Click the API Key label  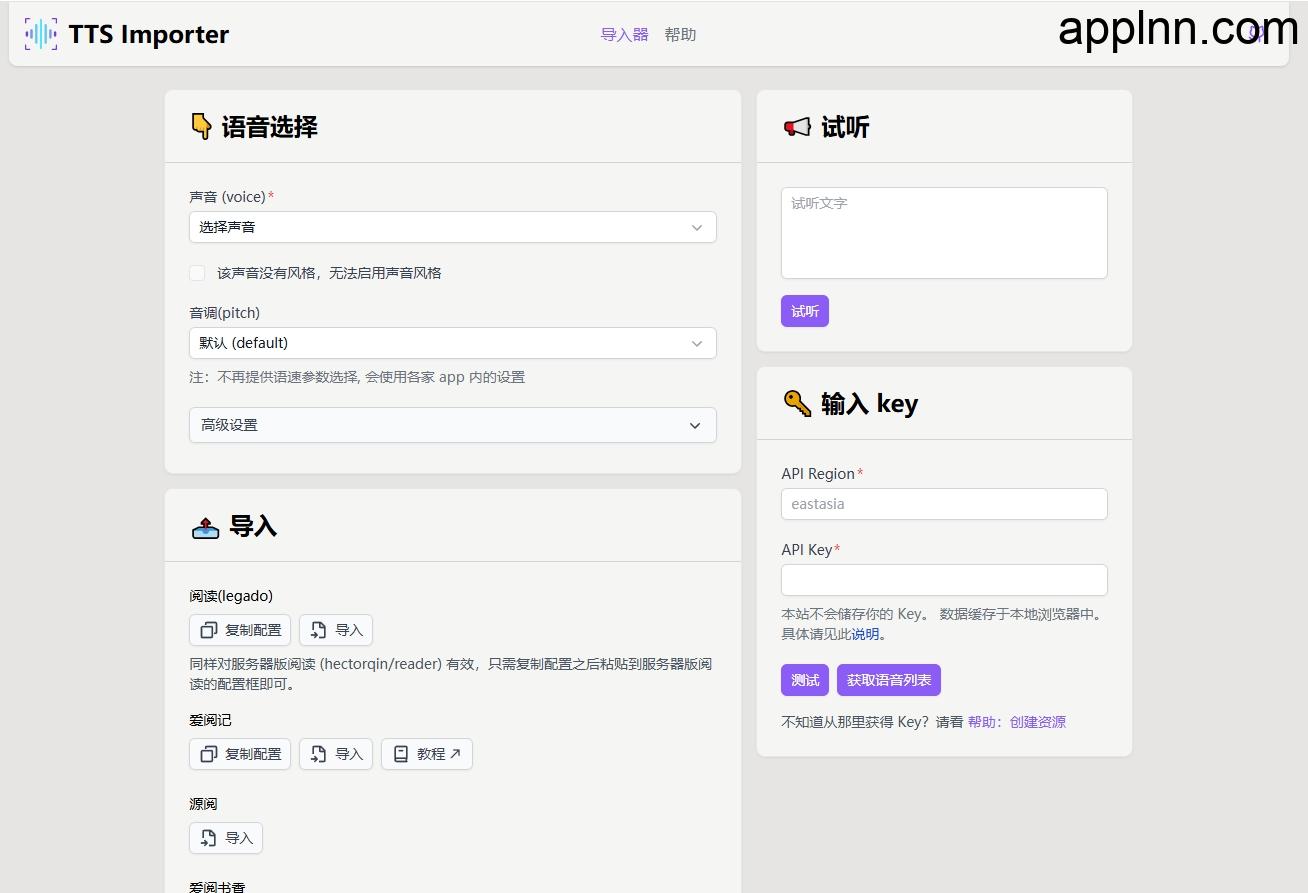coord(807,550)
